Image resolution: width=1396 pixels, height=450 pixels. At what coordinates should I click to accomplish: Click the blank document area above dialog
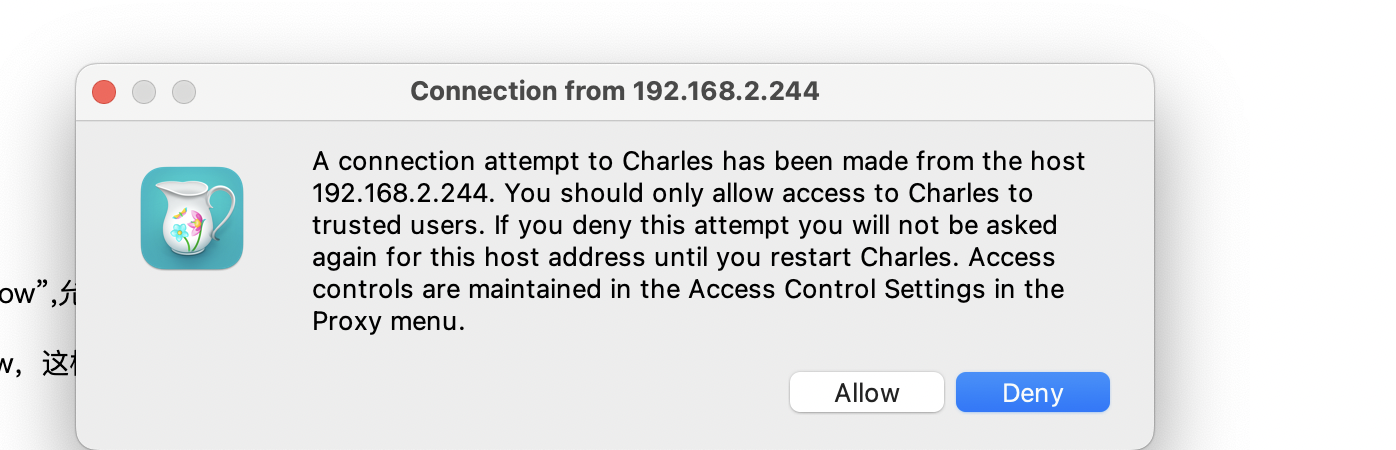coord(600,30)
